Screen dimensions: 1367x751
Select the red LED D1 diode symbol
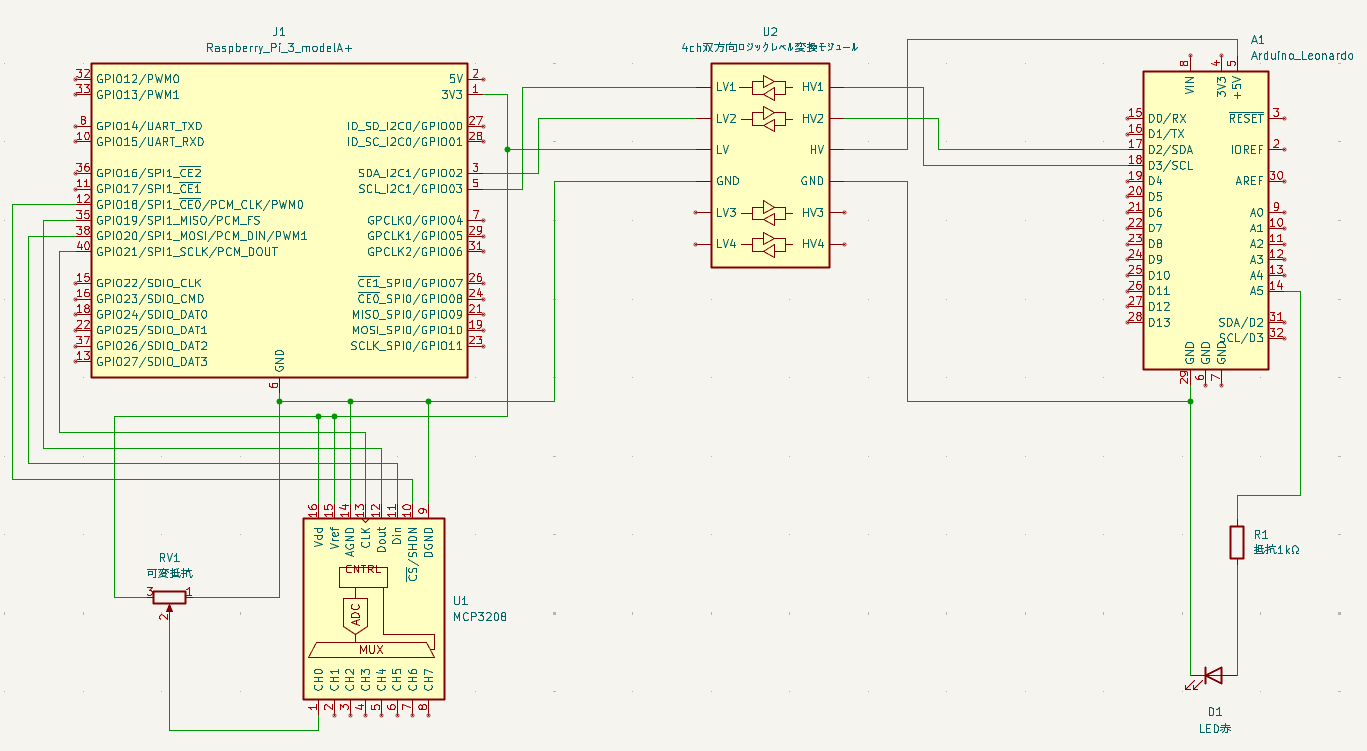coord(1212,675)
